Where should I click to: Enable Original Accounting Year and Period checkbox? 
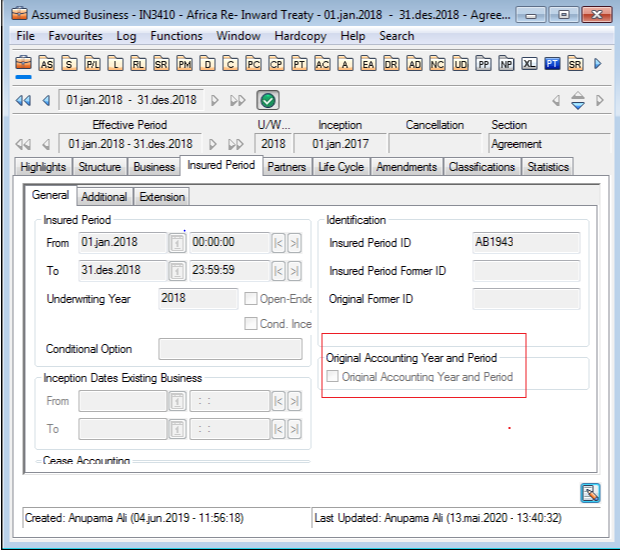pos(332,377)
